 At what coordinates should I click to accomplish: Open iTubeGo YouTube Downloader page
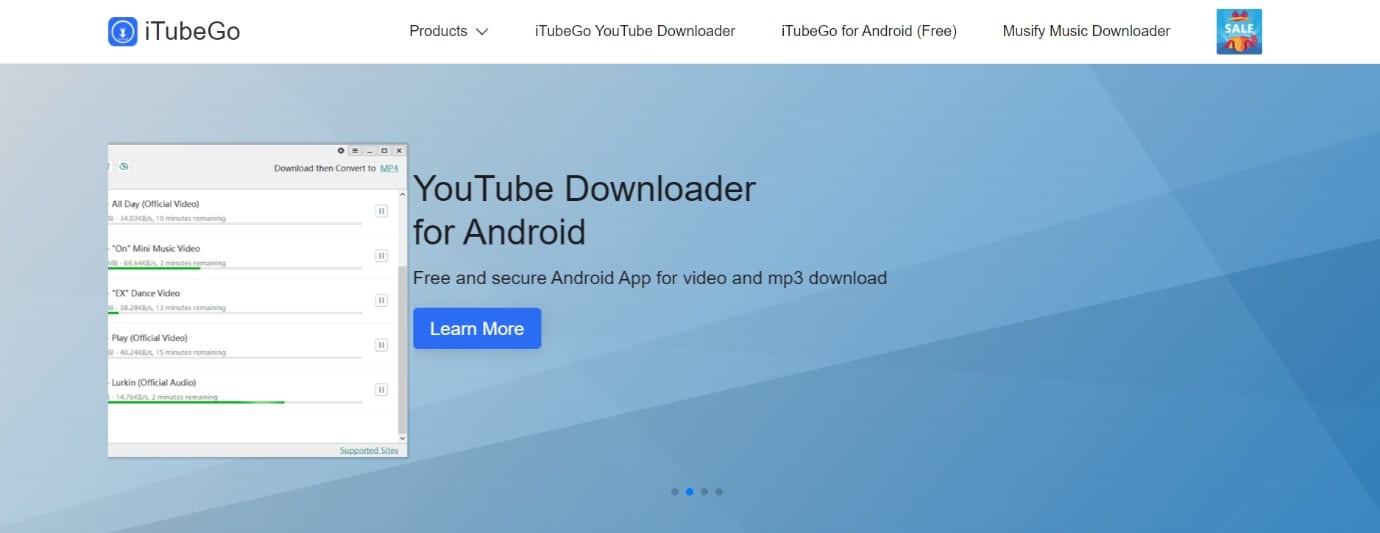tap(635, 31)
